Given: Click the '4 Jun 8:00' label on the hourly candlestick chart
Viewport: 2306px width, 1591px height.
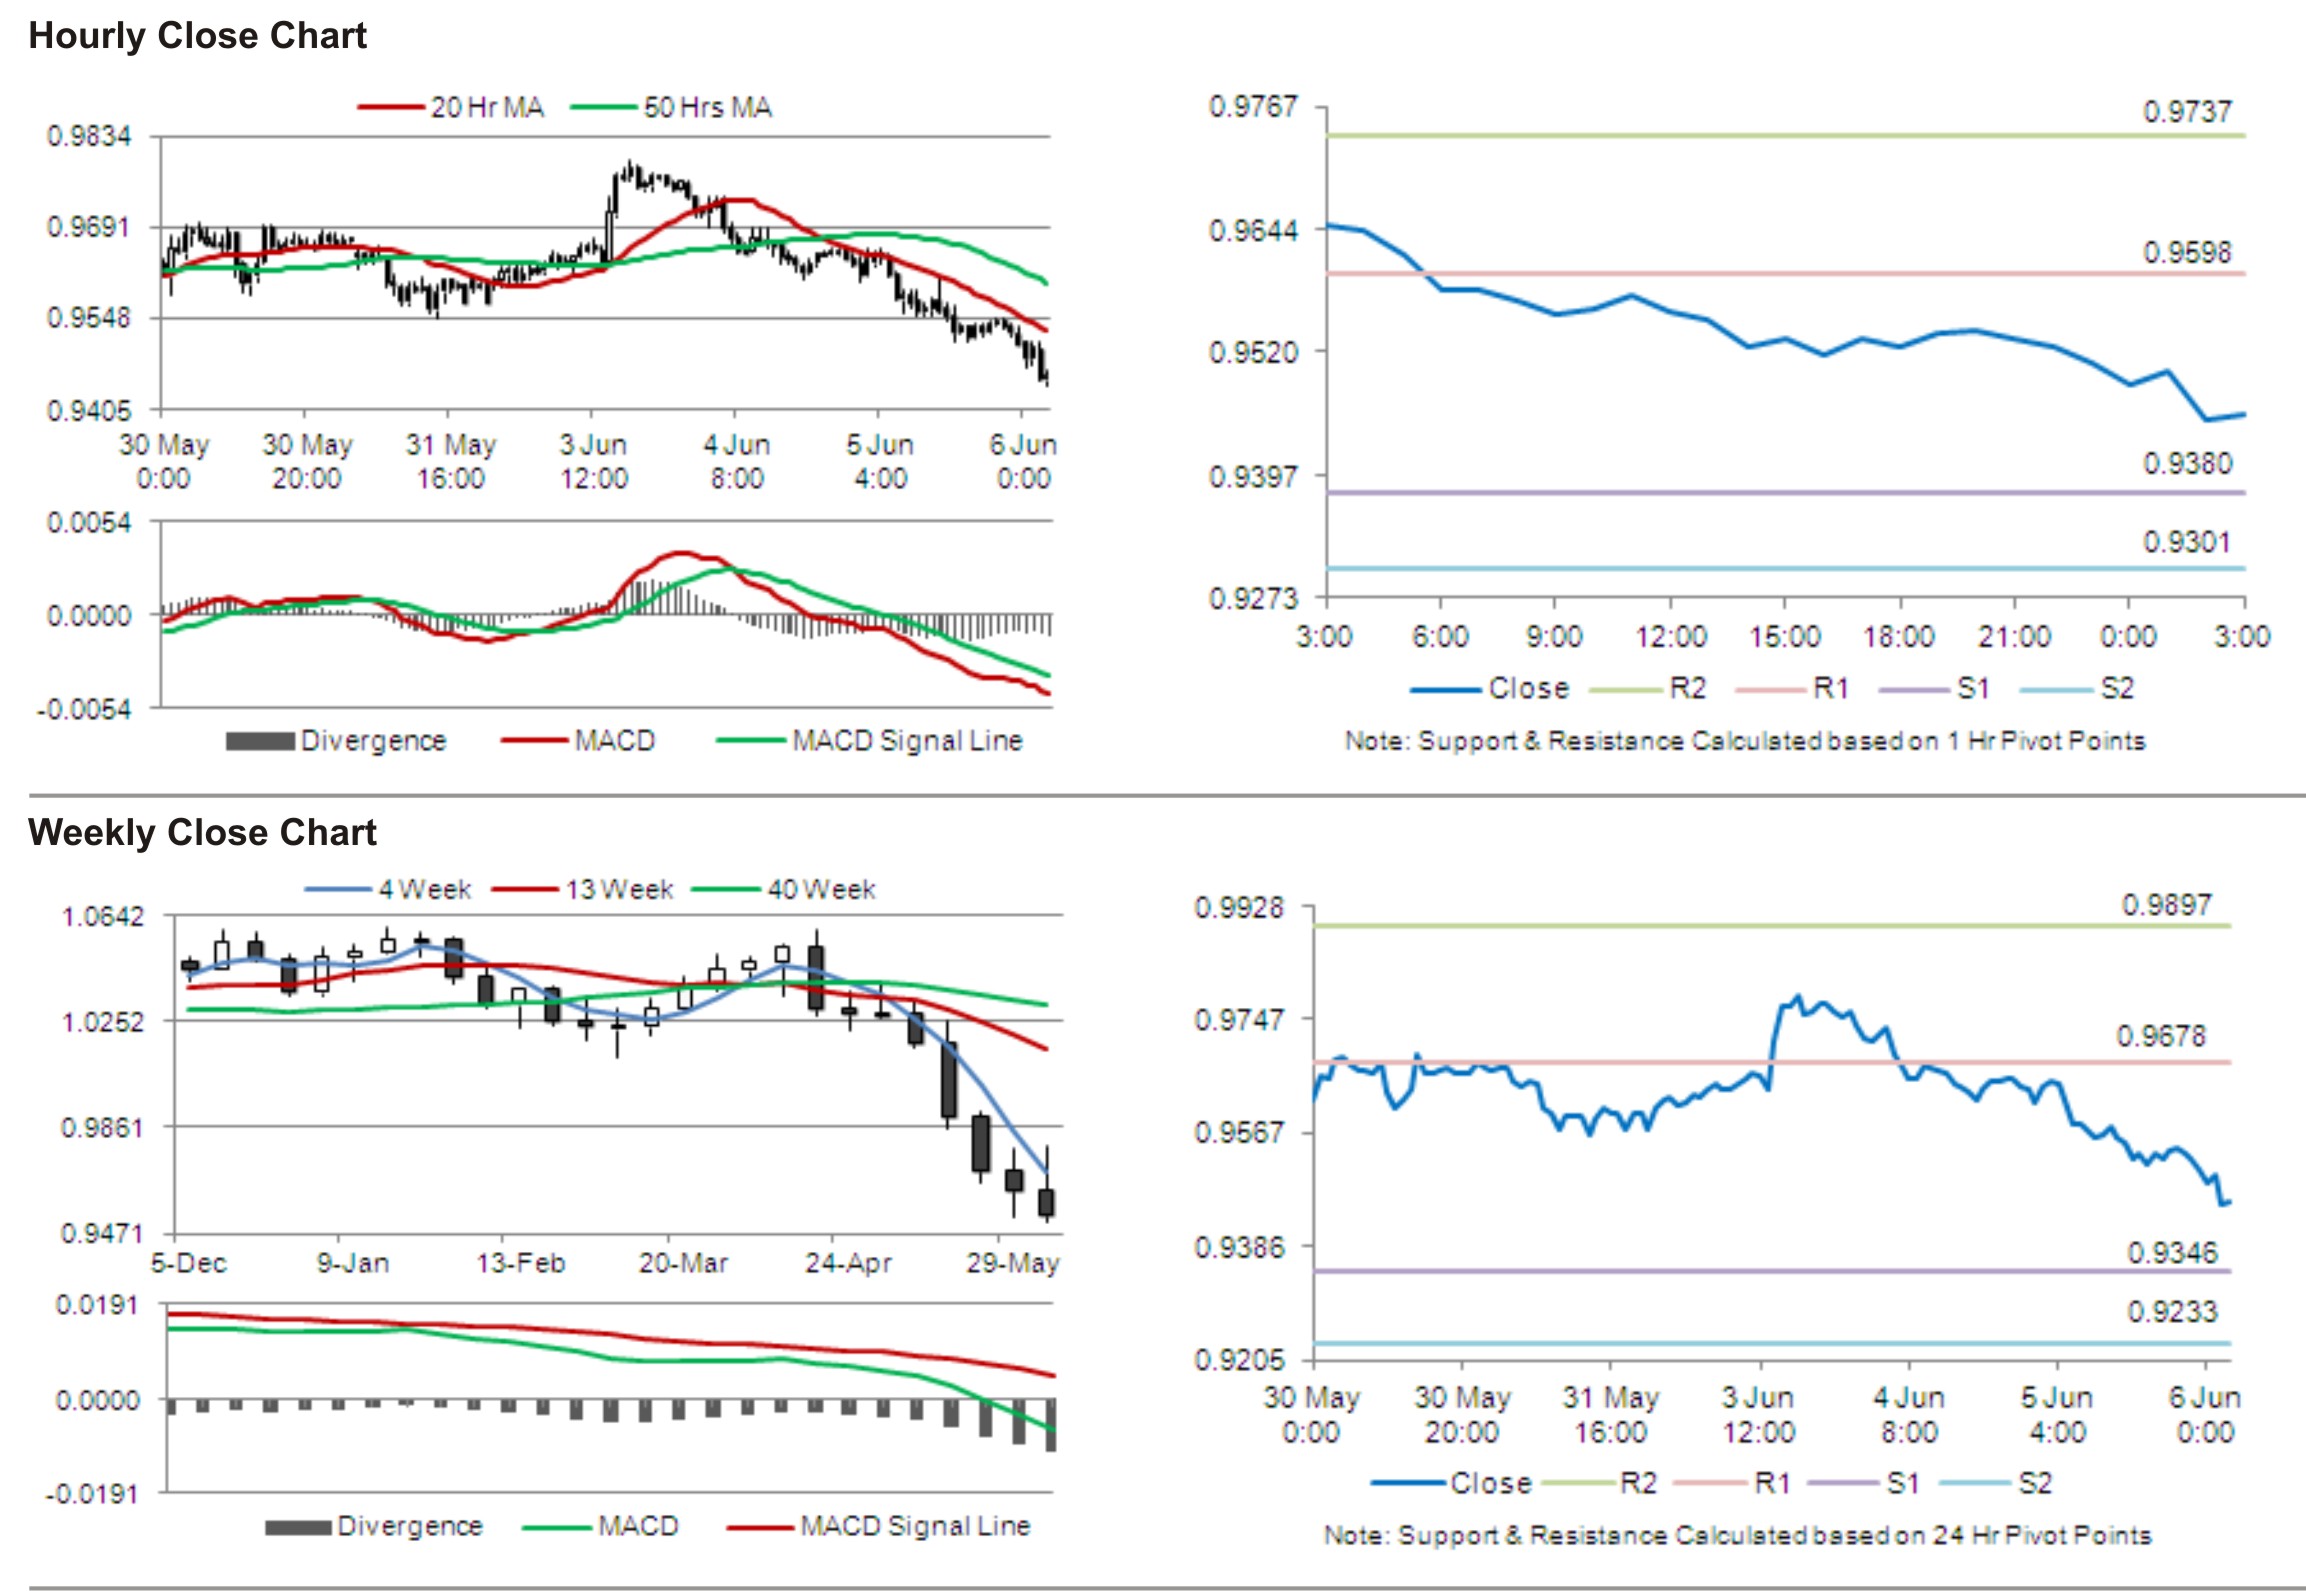Looking at the screenshot, I should (x=737, y=461).
